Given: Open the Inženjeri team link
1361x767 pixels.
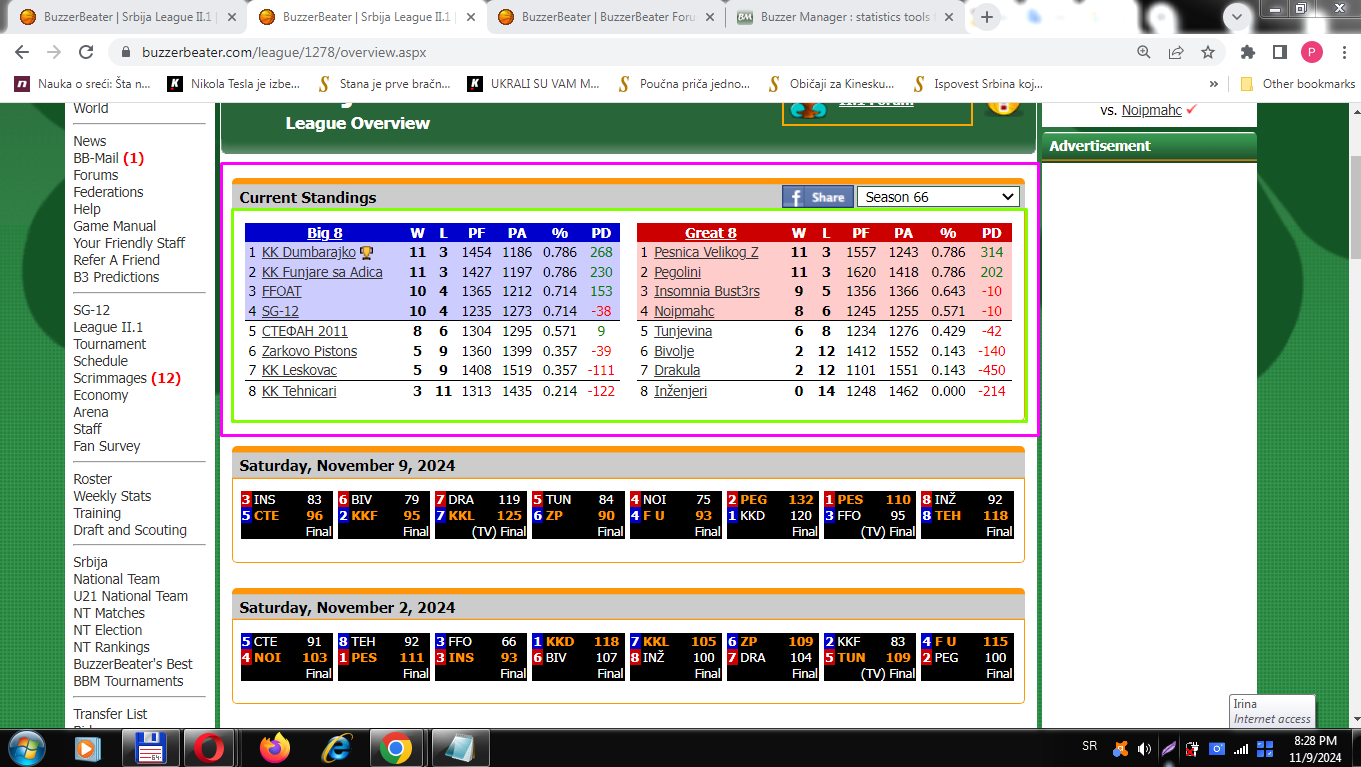Looking at the screenshot, I should point(680,391).
